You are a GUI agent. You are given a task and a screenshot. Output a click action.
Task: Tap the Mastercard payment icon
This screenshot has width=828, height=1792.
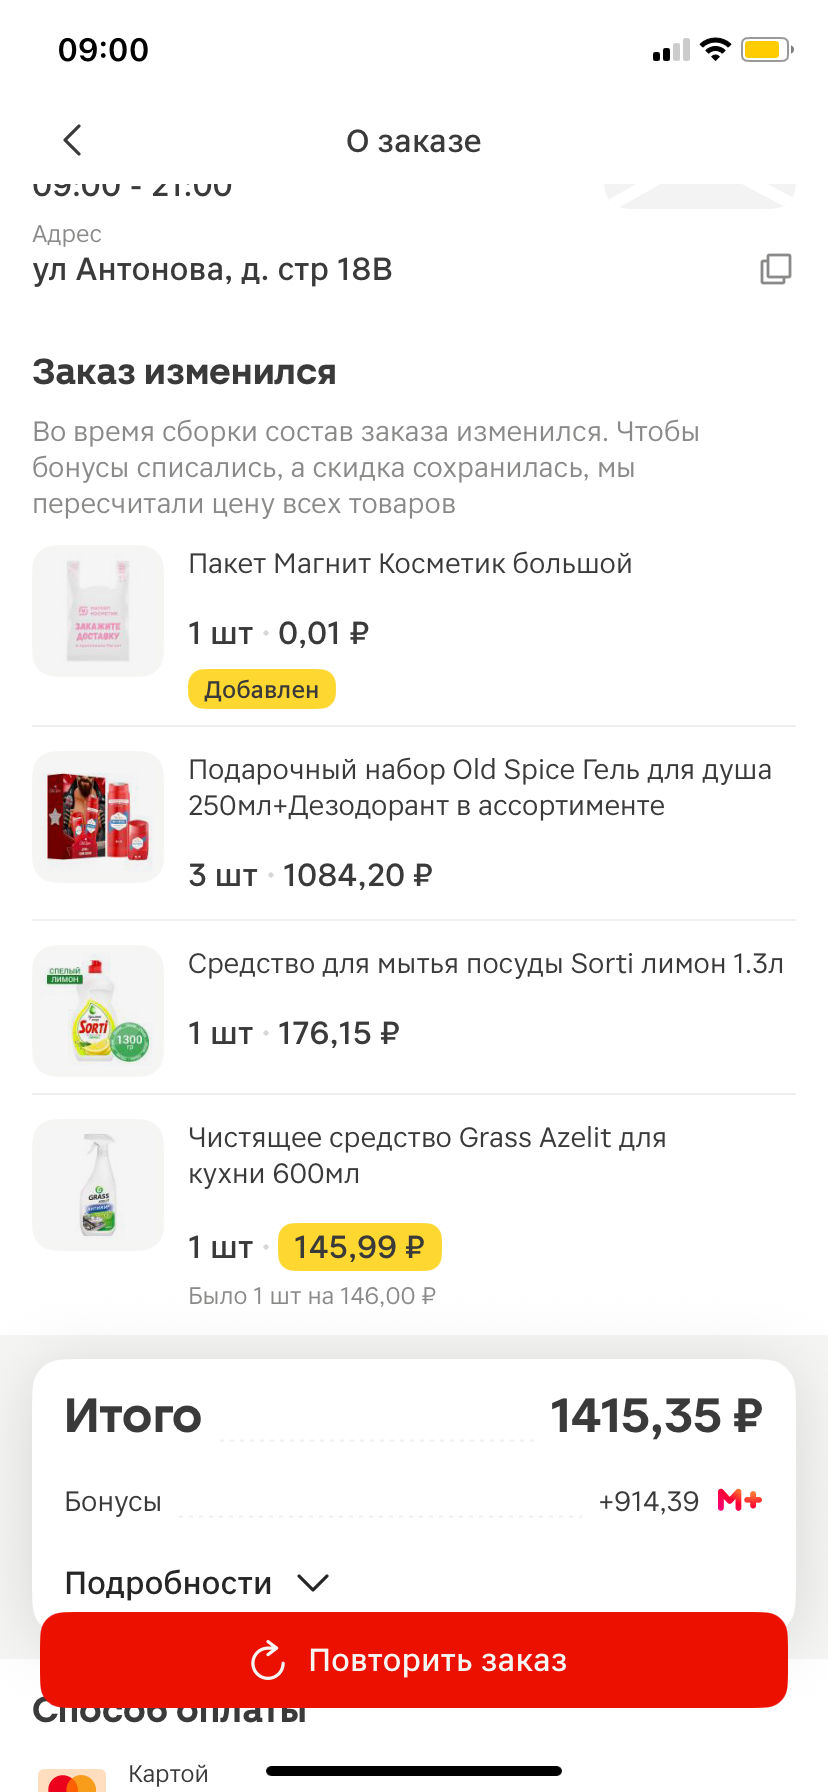pos(72,1780)
